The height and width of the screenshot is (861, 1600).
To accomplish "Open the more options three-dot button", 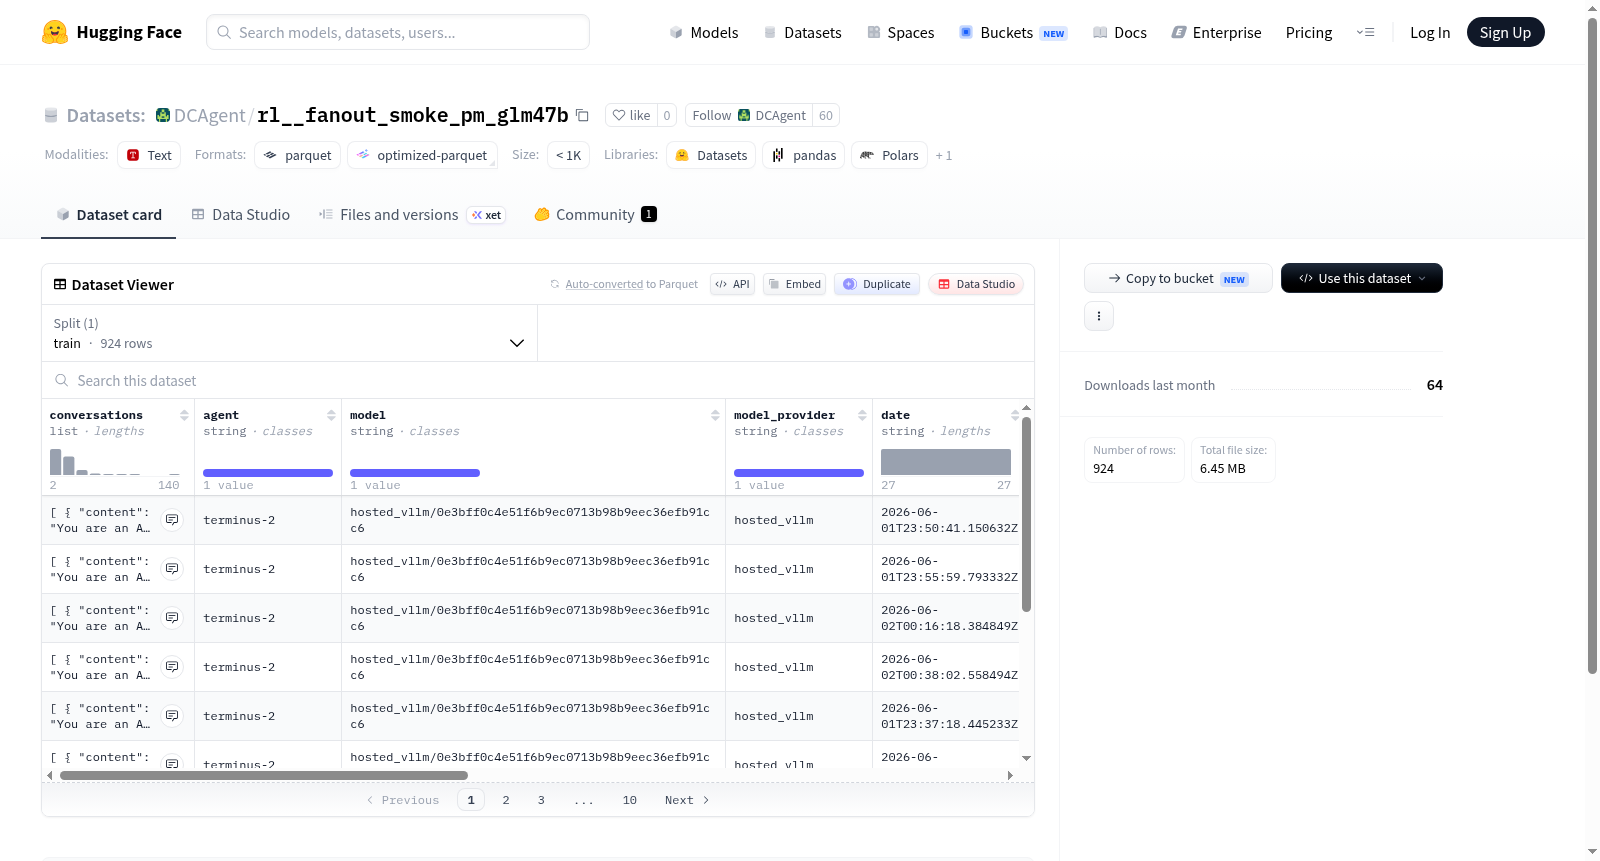I will tap(1099, 316).
